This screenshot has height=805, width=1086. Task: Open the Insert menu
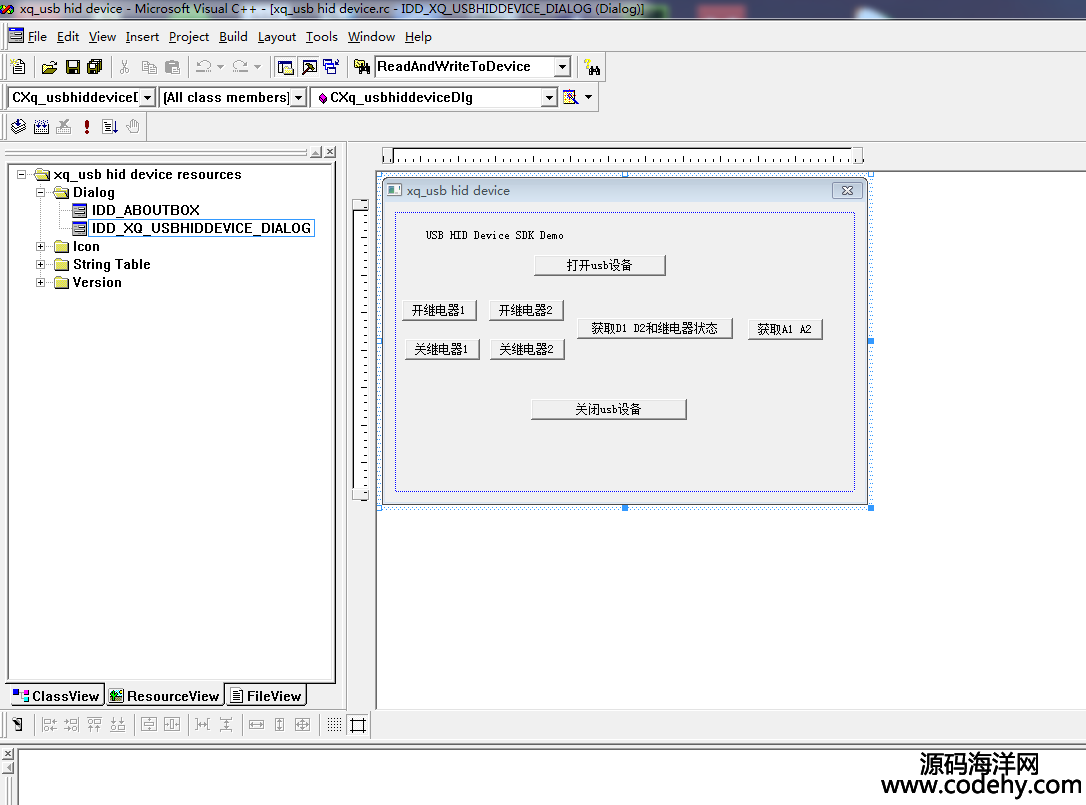pos(142,37)
